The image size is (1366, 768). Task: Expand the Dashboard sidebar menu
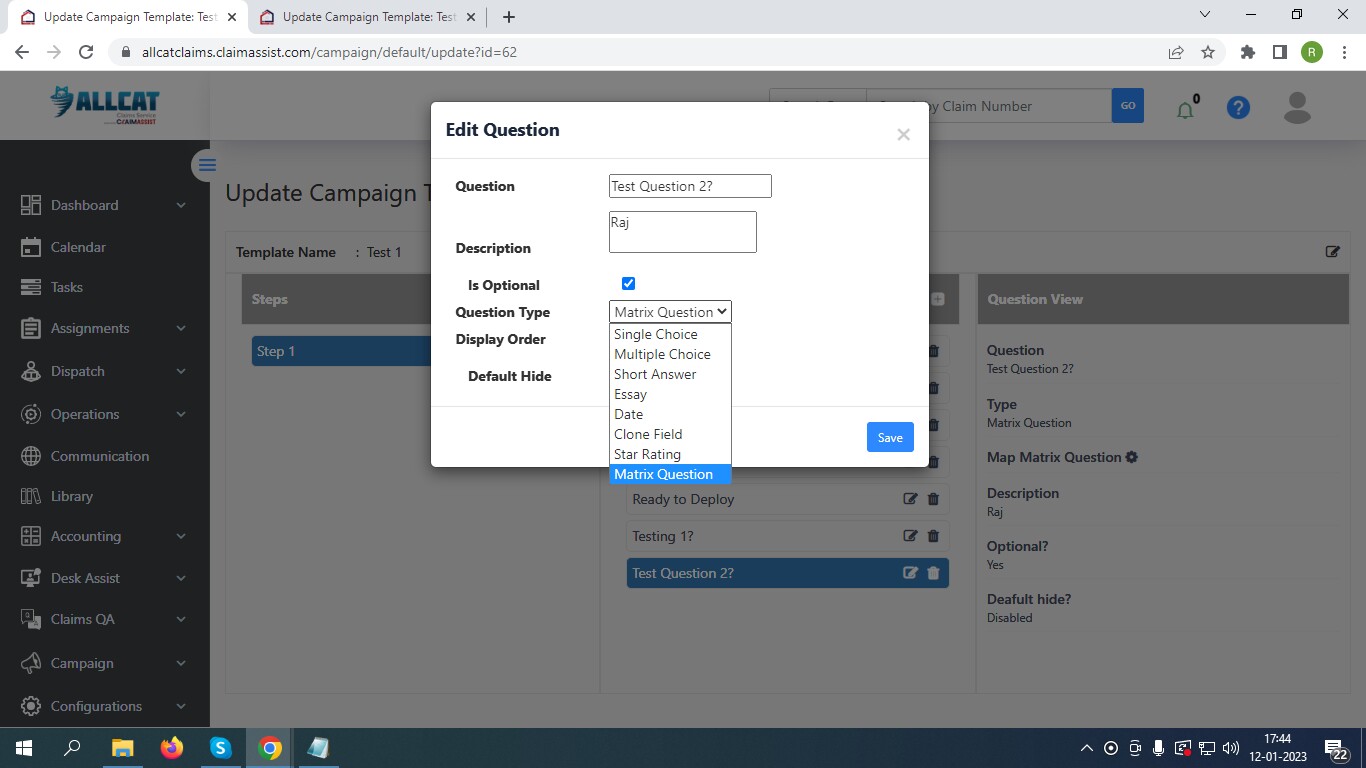click(105, 205)
